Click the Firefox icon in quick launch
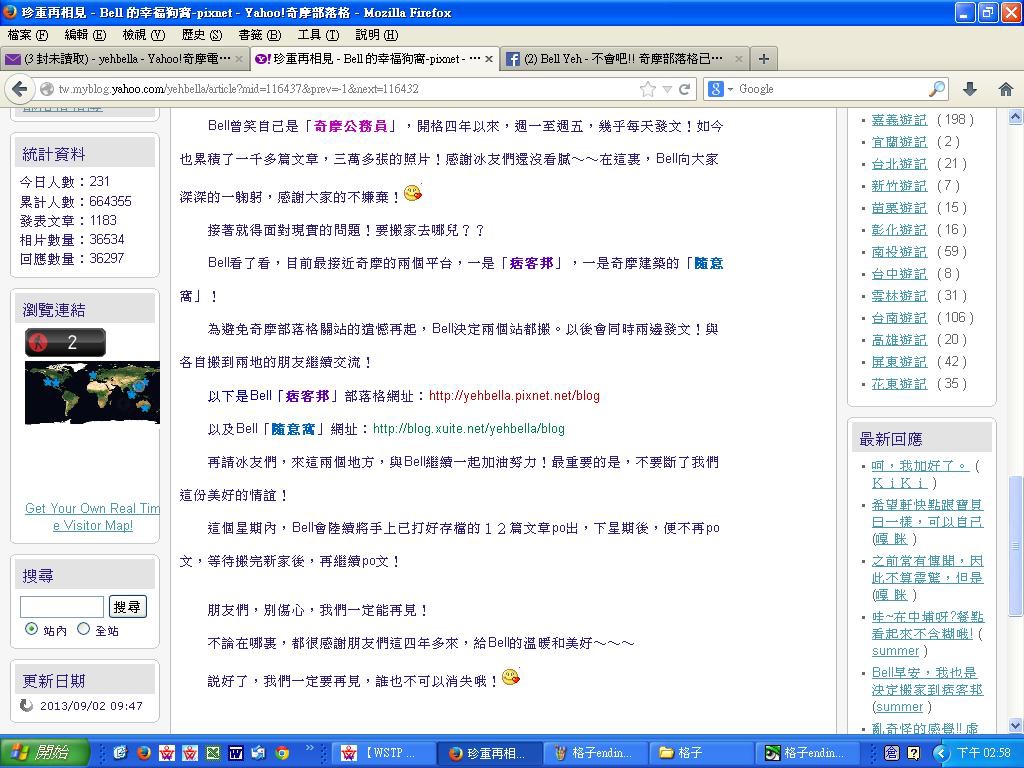Image resolution: width=1024 pixels, height=768 pixels. tap(144, 753)
